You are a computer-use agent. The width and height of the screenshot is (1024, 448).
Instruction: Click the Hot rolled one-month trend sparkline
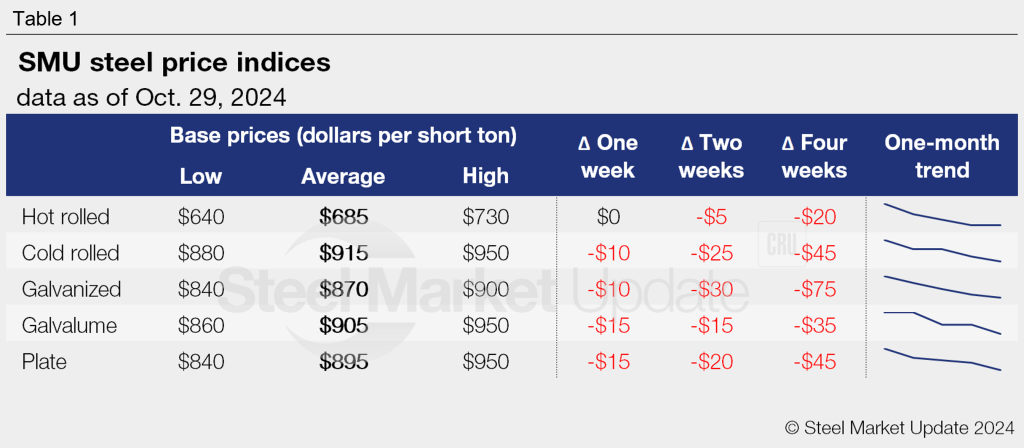point(942,216)
